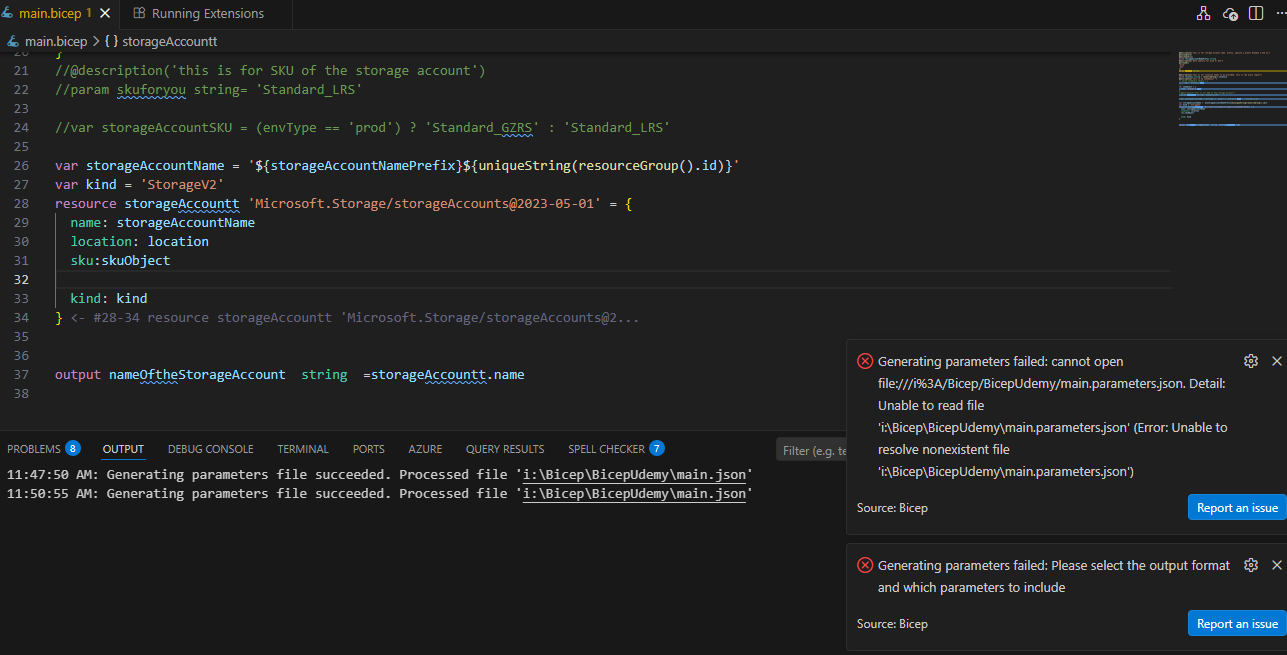
Task: Open the editor More Actions ellipsis
Action: point(1280,14)
